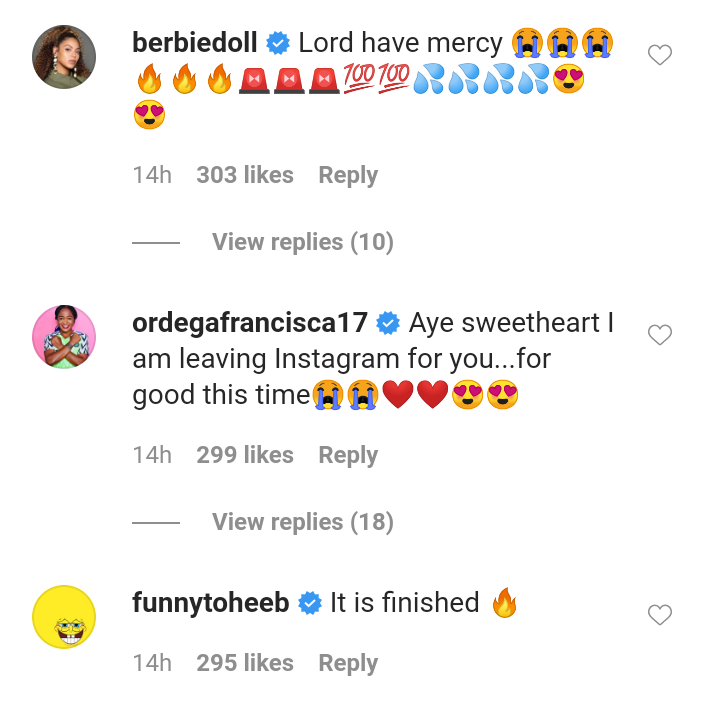The height and width of the screenshot is (703, 720).
Task: View the 303 likes list
Action: pos(245,175)
